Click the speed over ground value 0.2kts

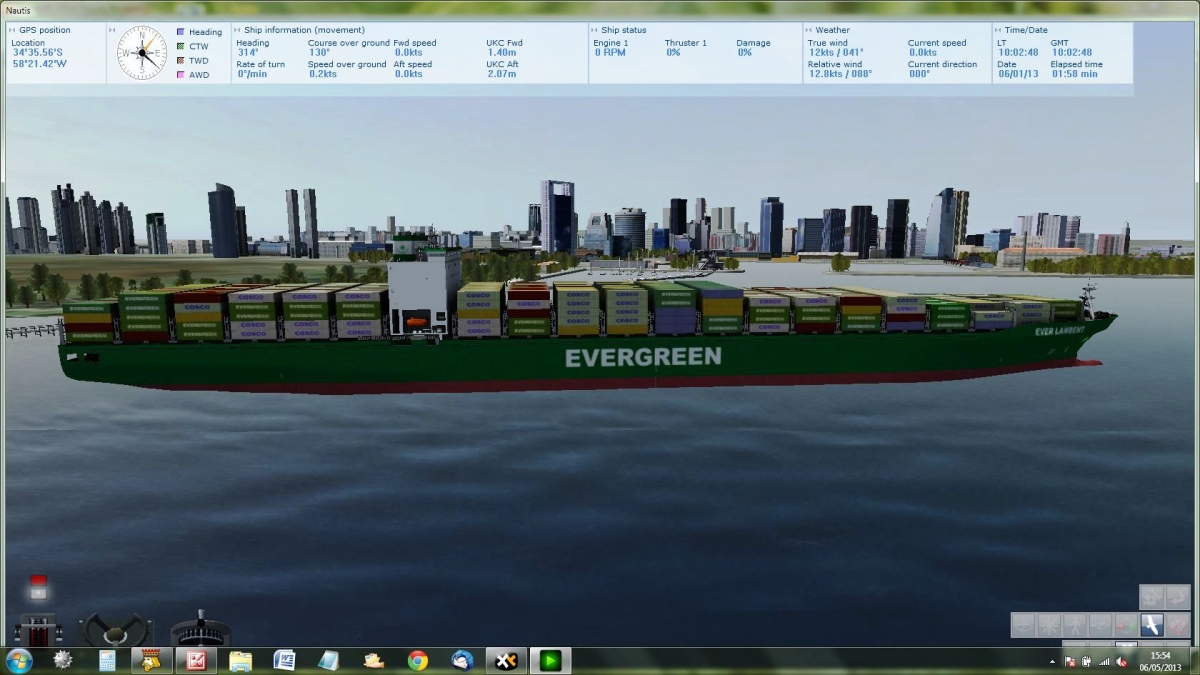pos(323,74)
